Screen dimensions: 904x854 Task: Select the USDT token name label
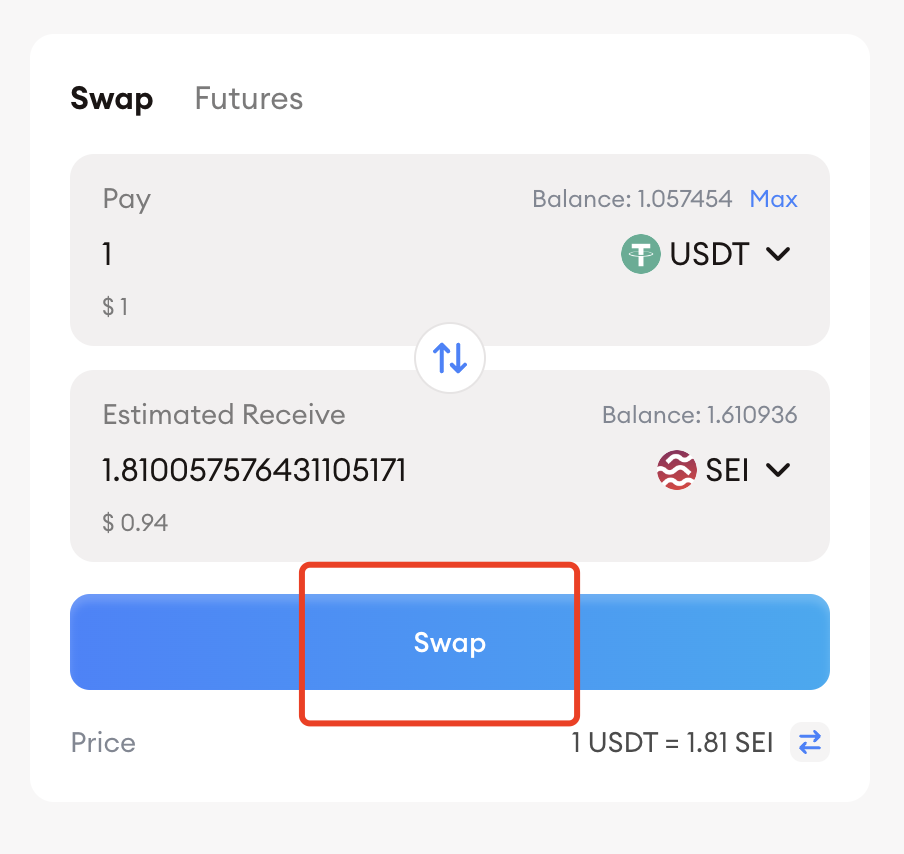point(709,254)
